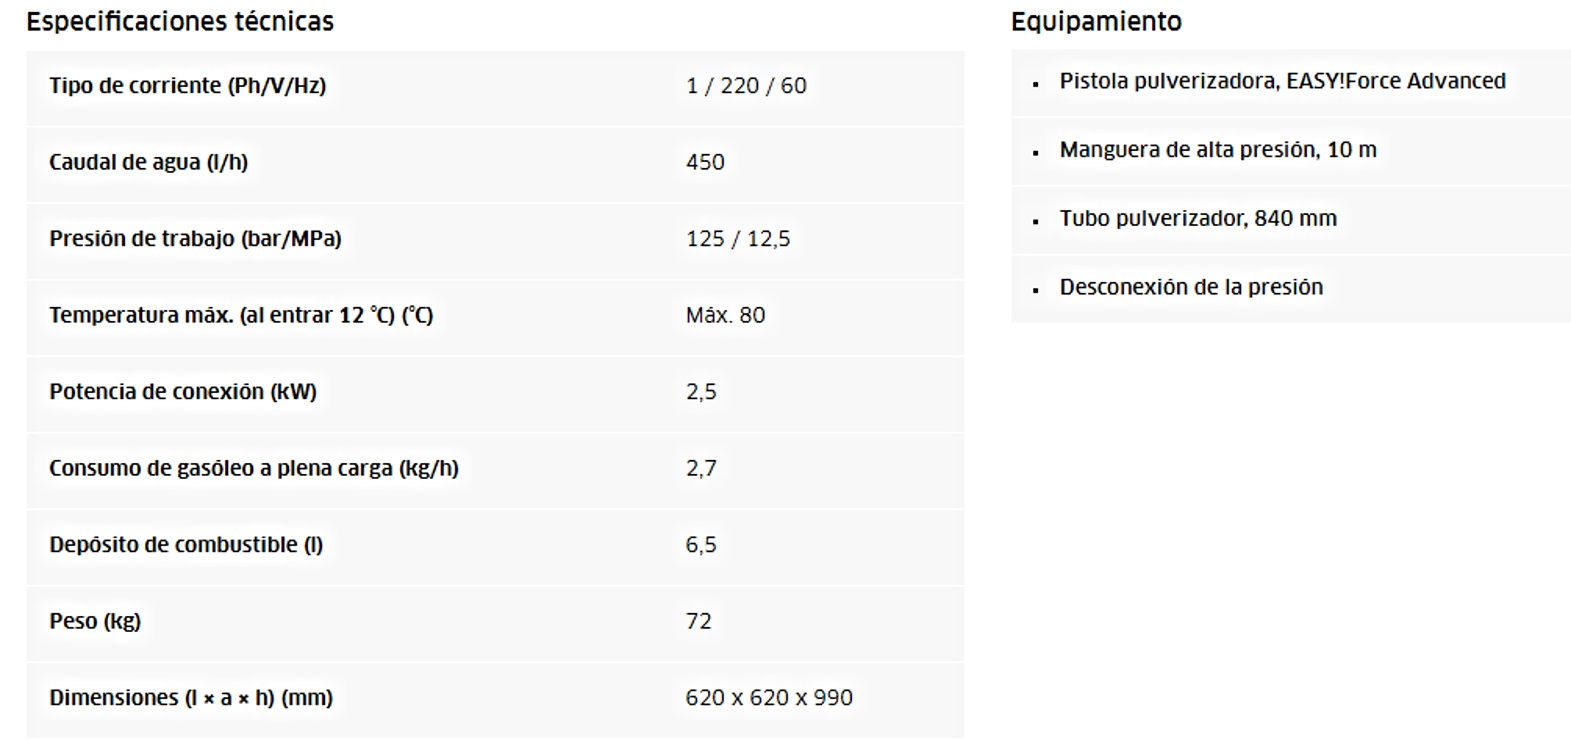The height and width of the screenshot is (739, 1571).
Task: Click the Desconexión de la presión item
Action: 1191,287
